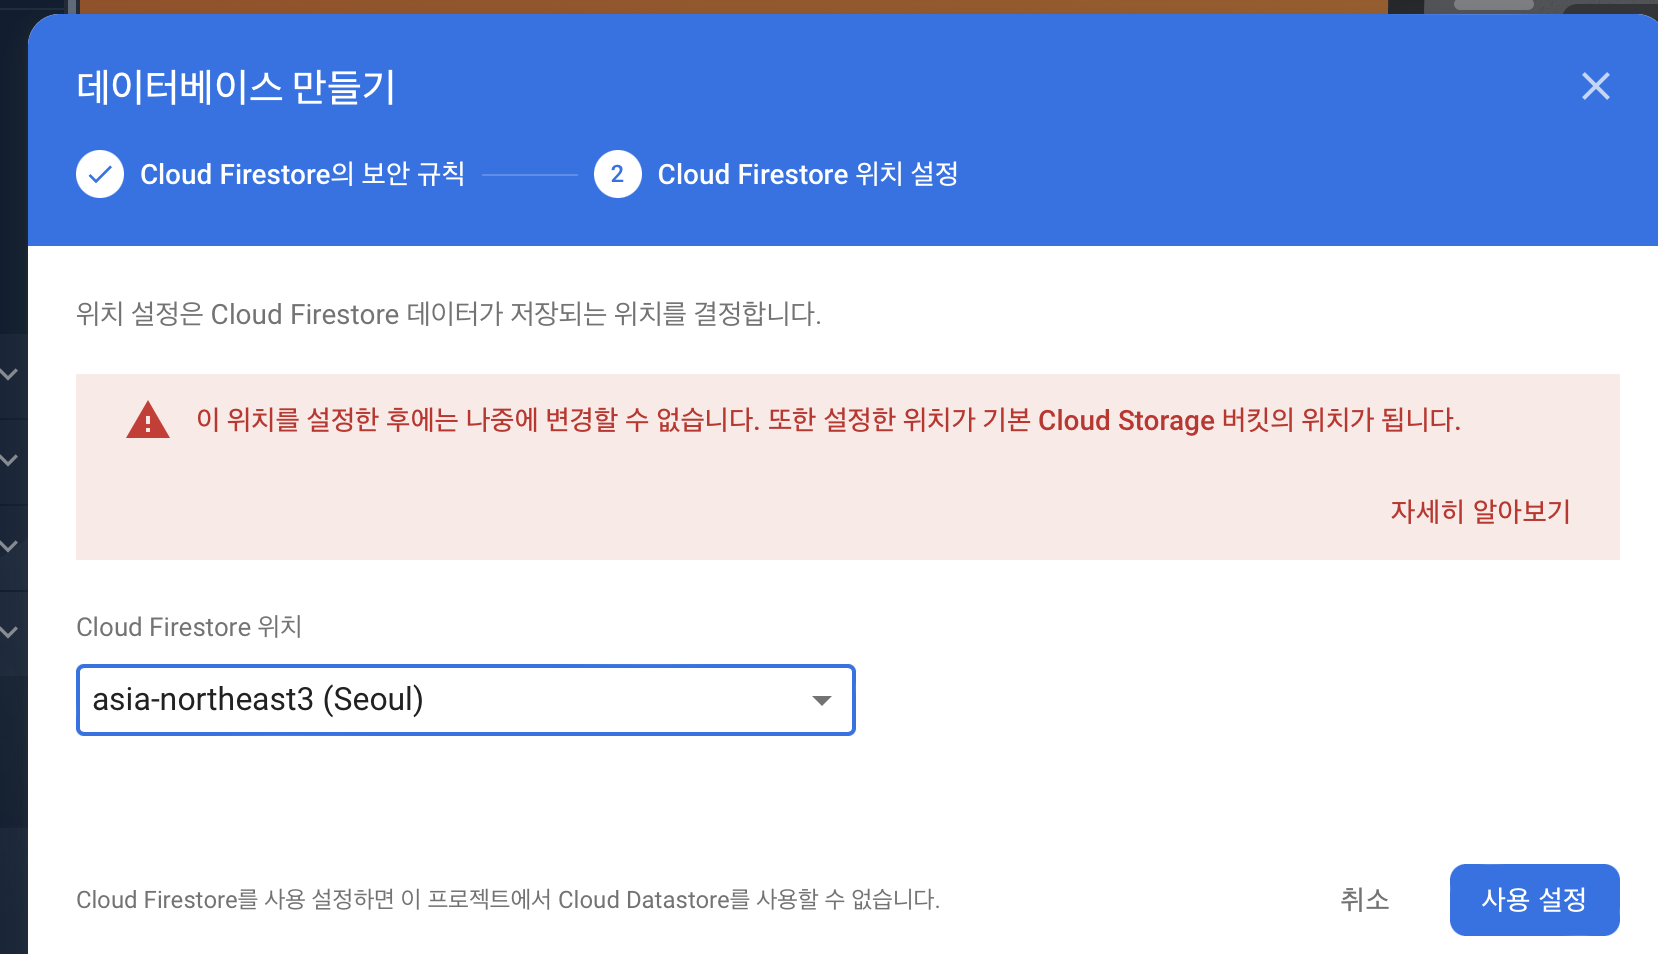Click the 데이터베이스 만들기 title text

coord(236,87)
